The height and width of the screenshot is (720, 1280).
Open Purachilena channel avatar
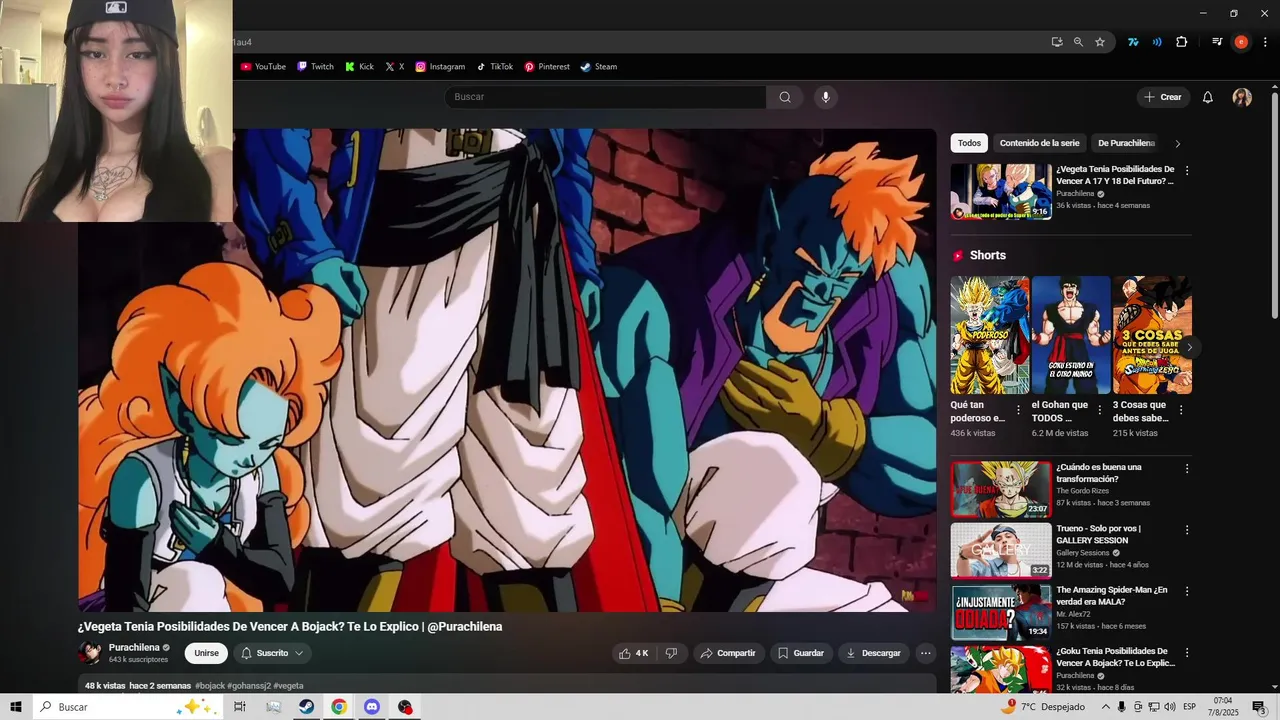pos(90,653)
